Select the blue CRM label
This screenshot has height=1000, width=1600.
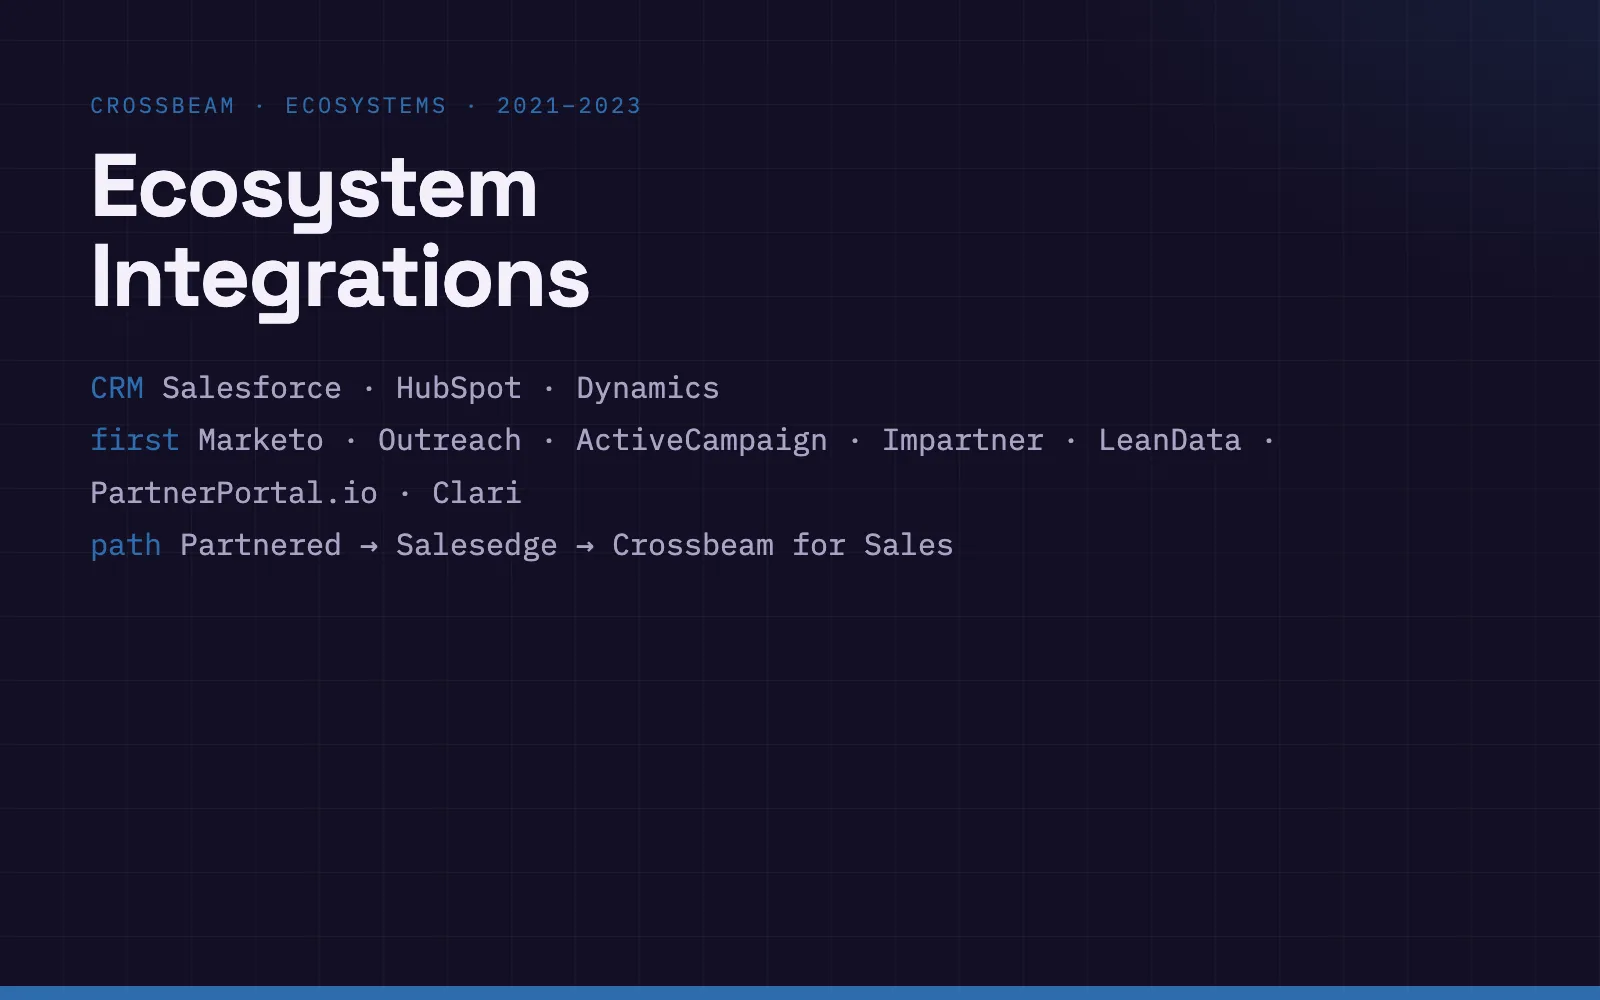point(117,388)
